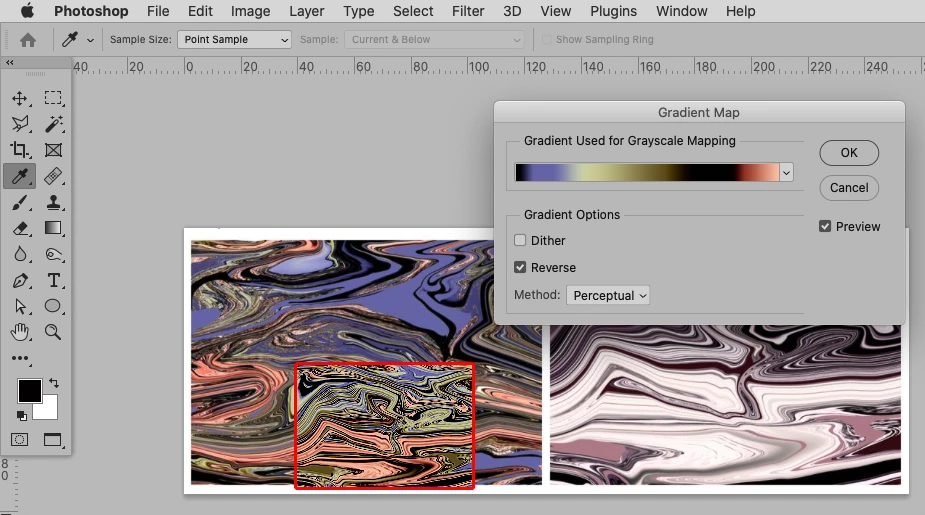The width and height of the screenshot is (925, 515).
Task: Click the pink-white marble image on canvas
Action: pyautogui.click(x=725, y=405)
